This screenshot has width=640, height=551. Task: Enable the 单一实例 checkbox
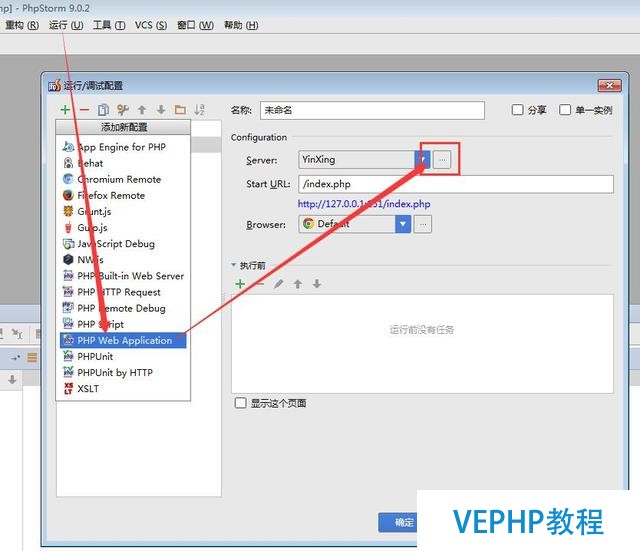coord(565,110)
